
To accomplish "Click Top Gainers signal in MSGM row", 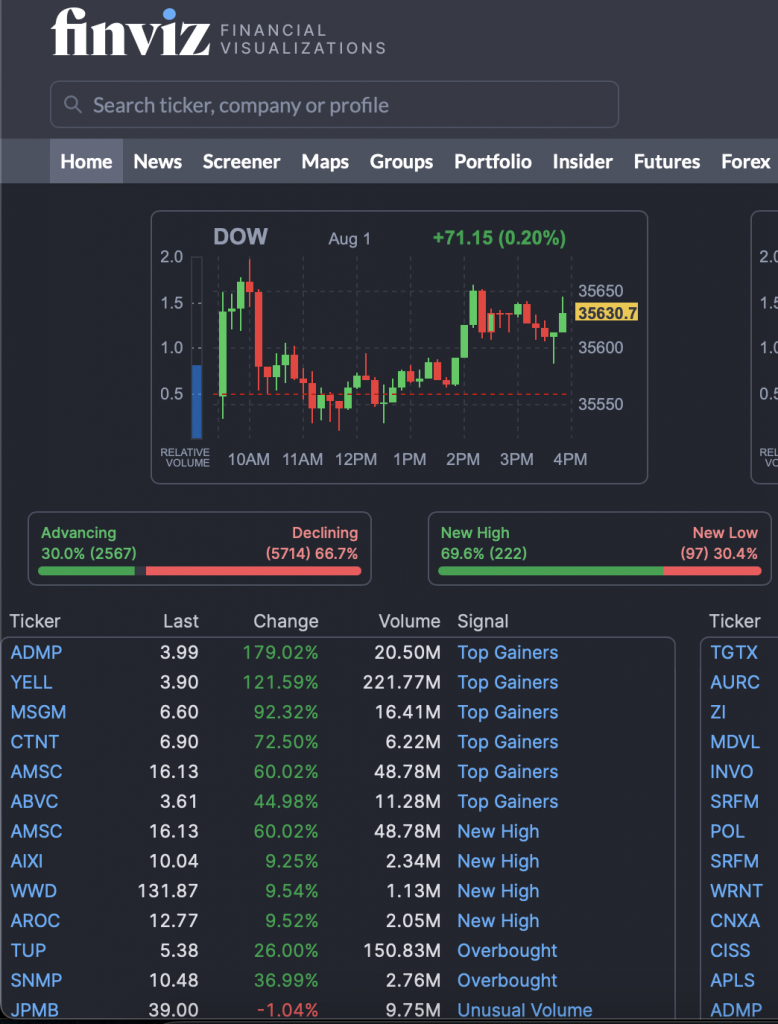I will click(x=508, y=712).
